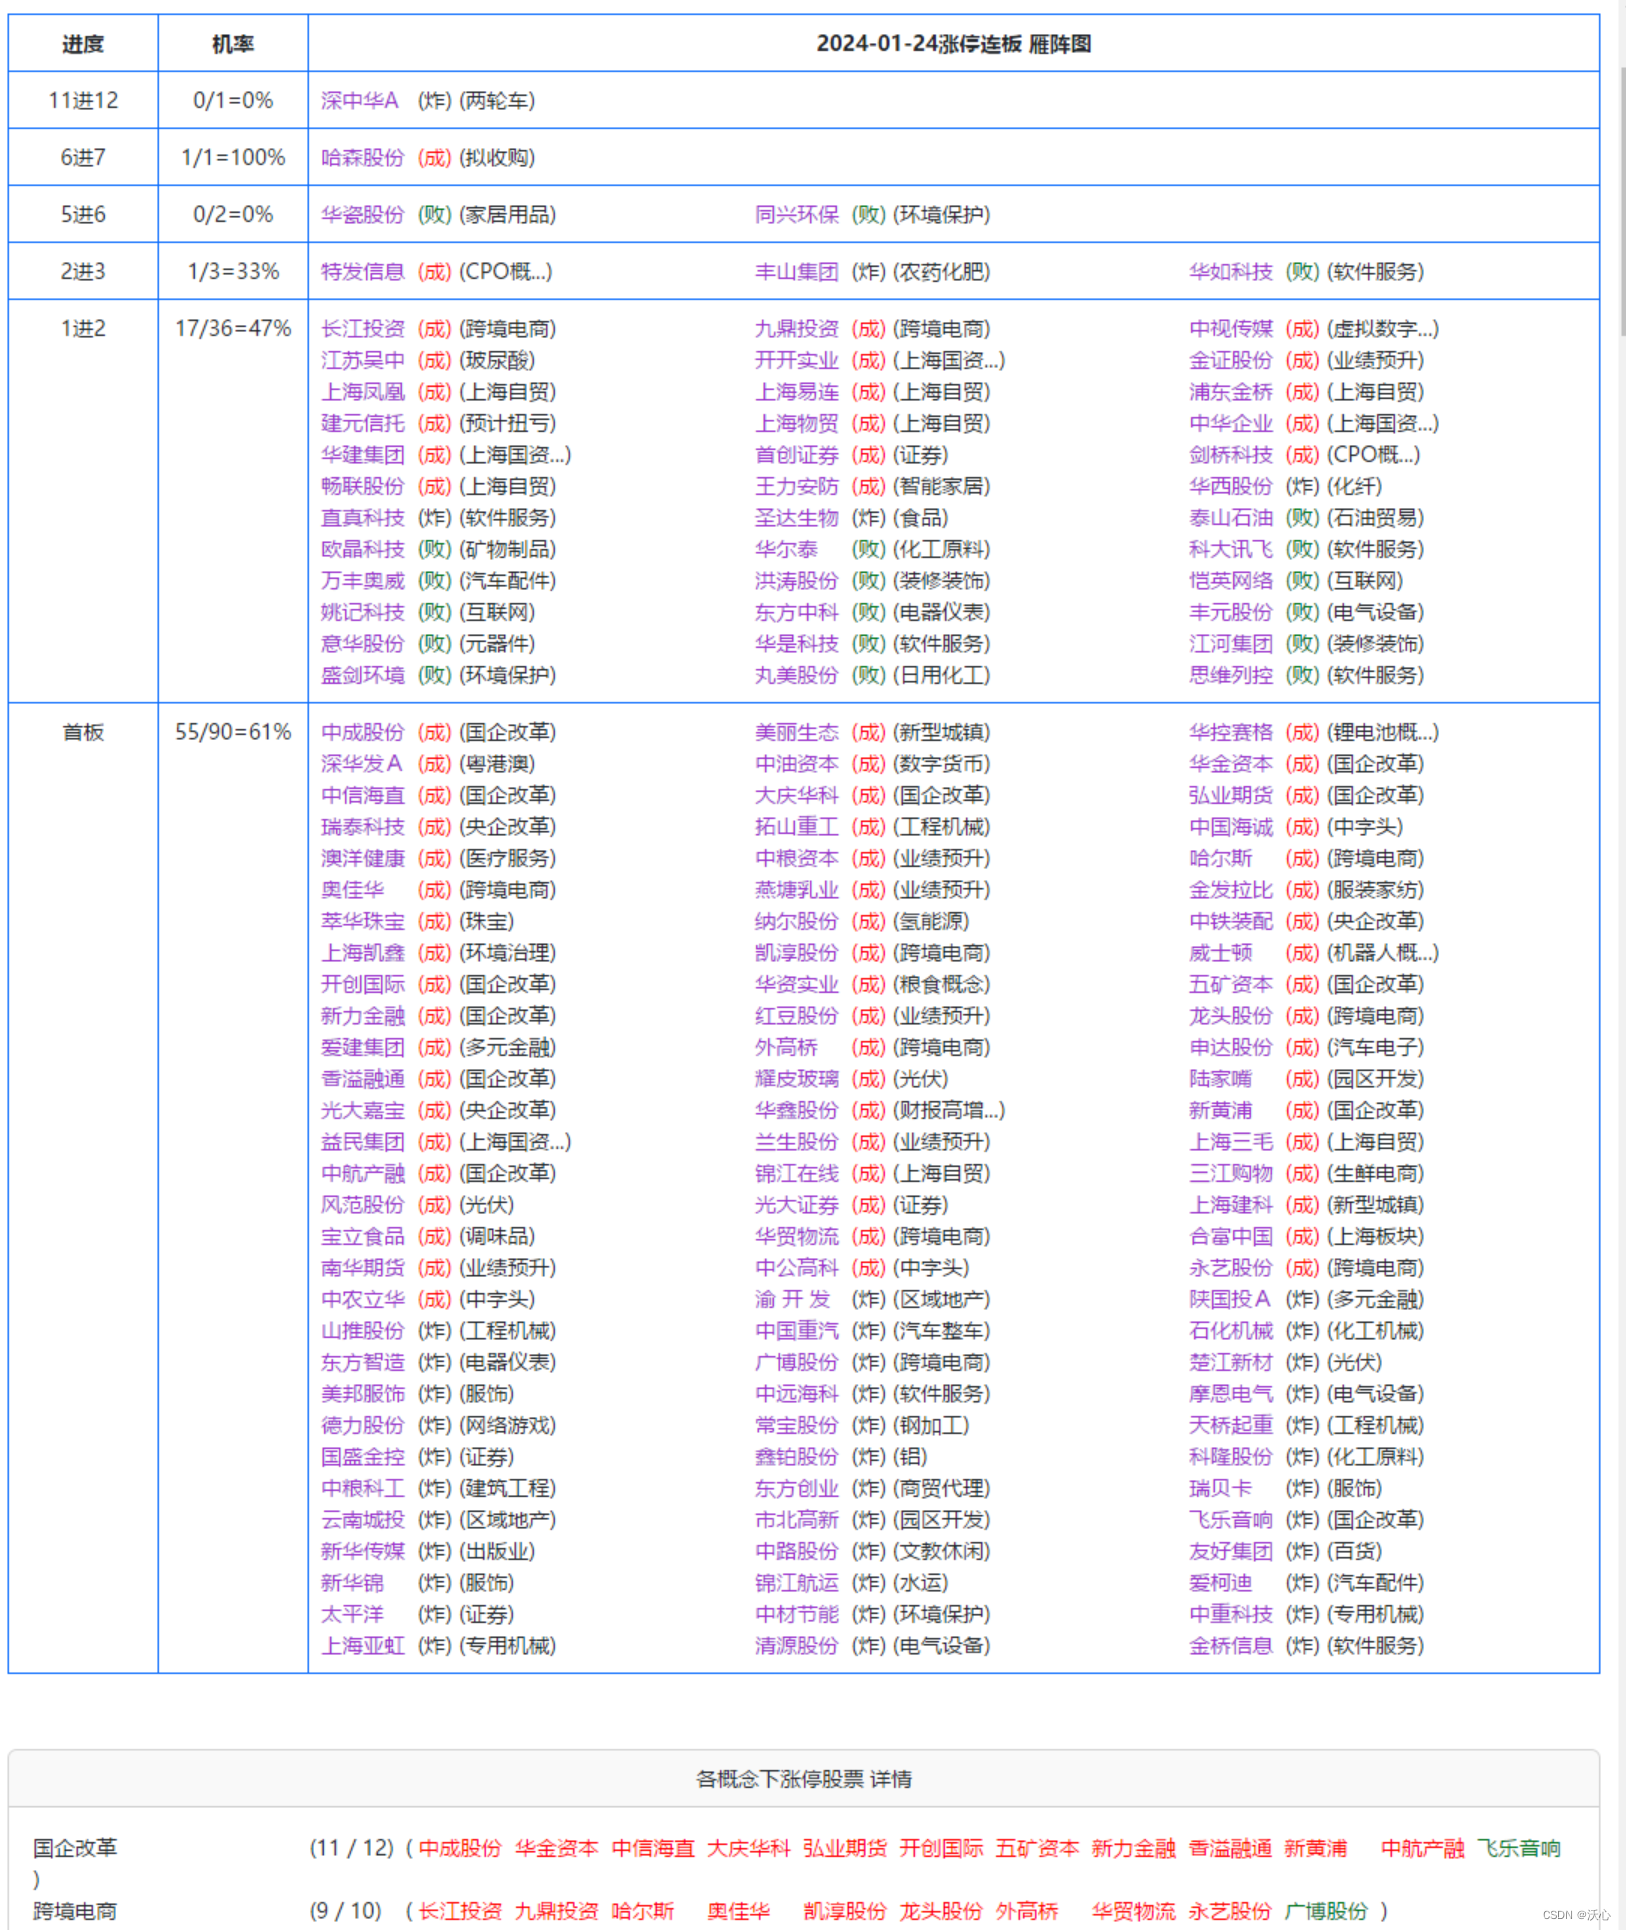Open the 上海亚虹 stock link
1626x1930 pixels.
362,1646
